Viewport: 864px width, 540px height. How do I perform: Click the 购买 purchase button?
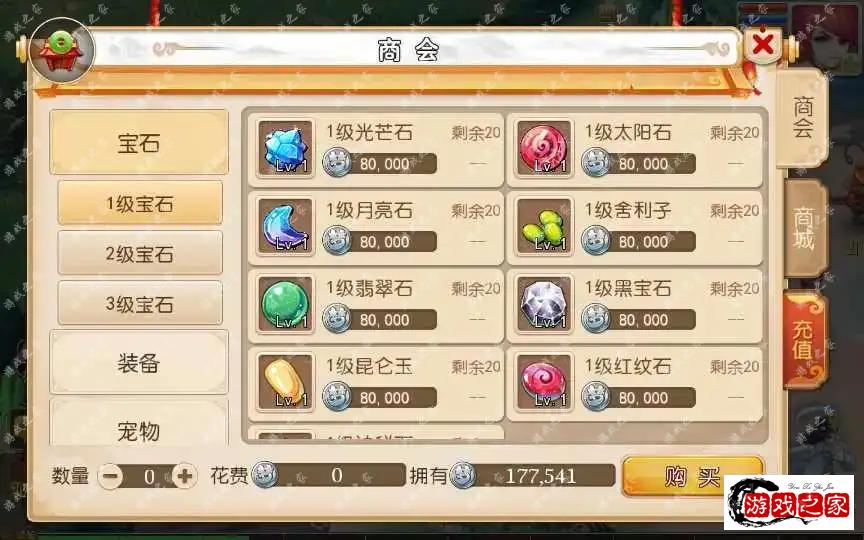point(692,476)
